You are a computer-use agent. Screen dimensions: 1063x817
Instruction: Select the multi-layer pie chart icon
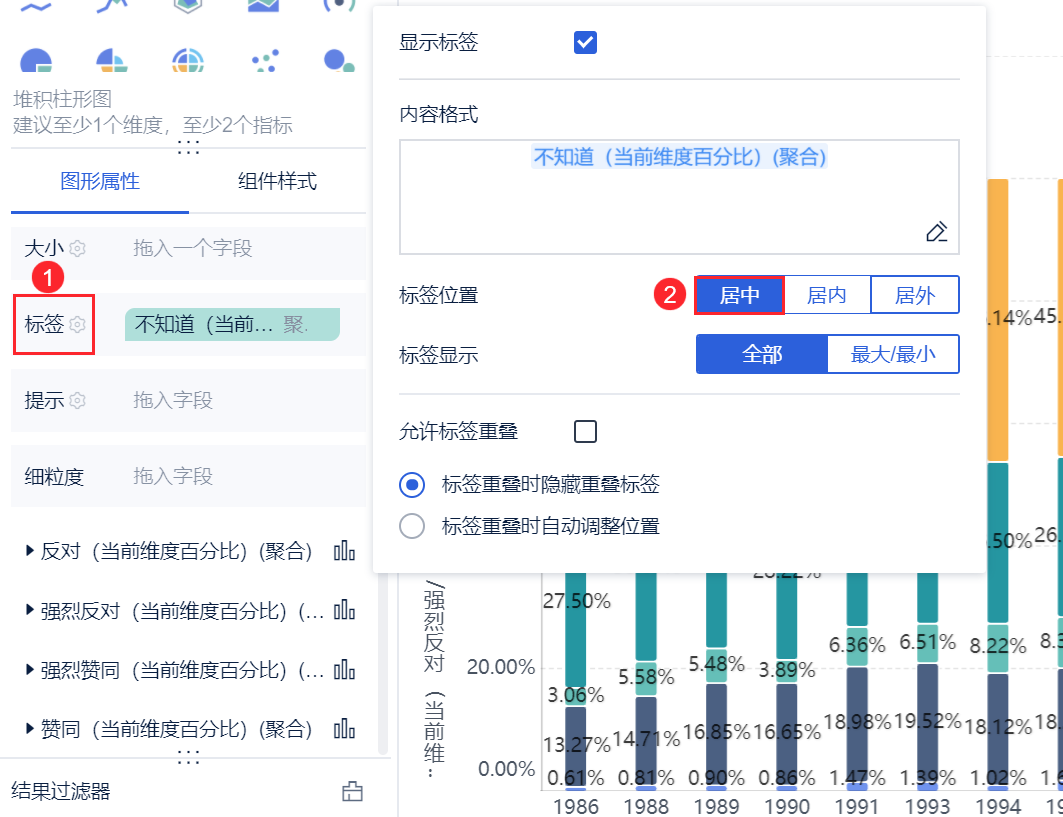(188, 62)
